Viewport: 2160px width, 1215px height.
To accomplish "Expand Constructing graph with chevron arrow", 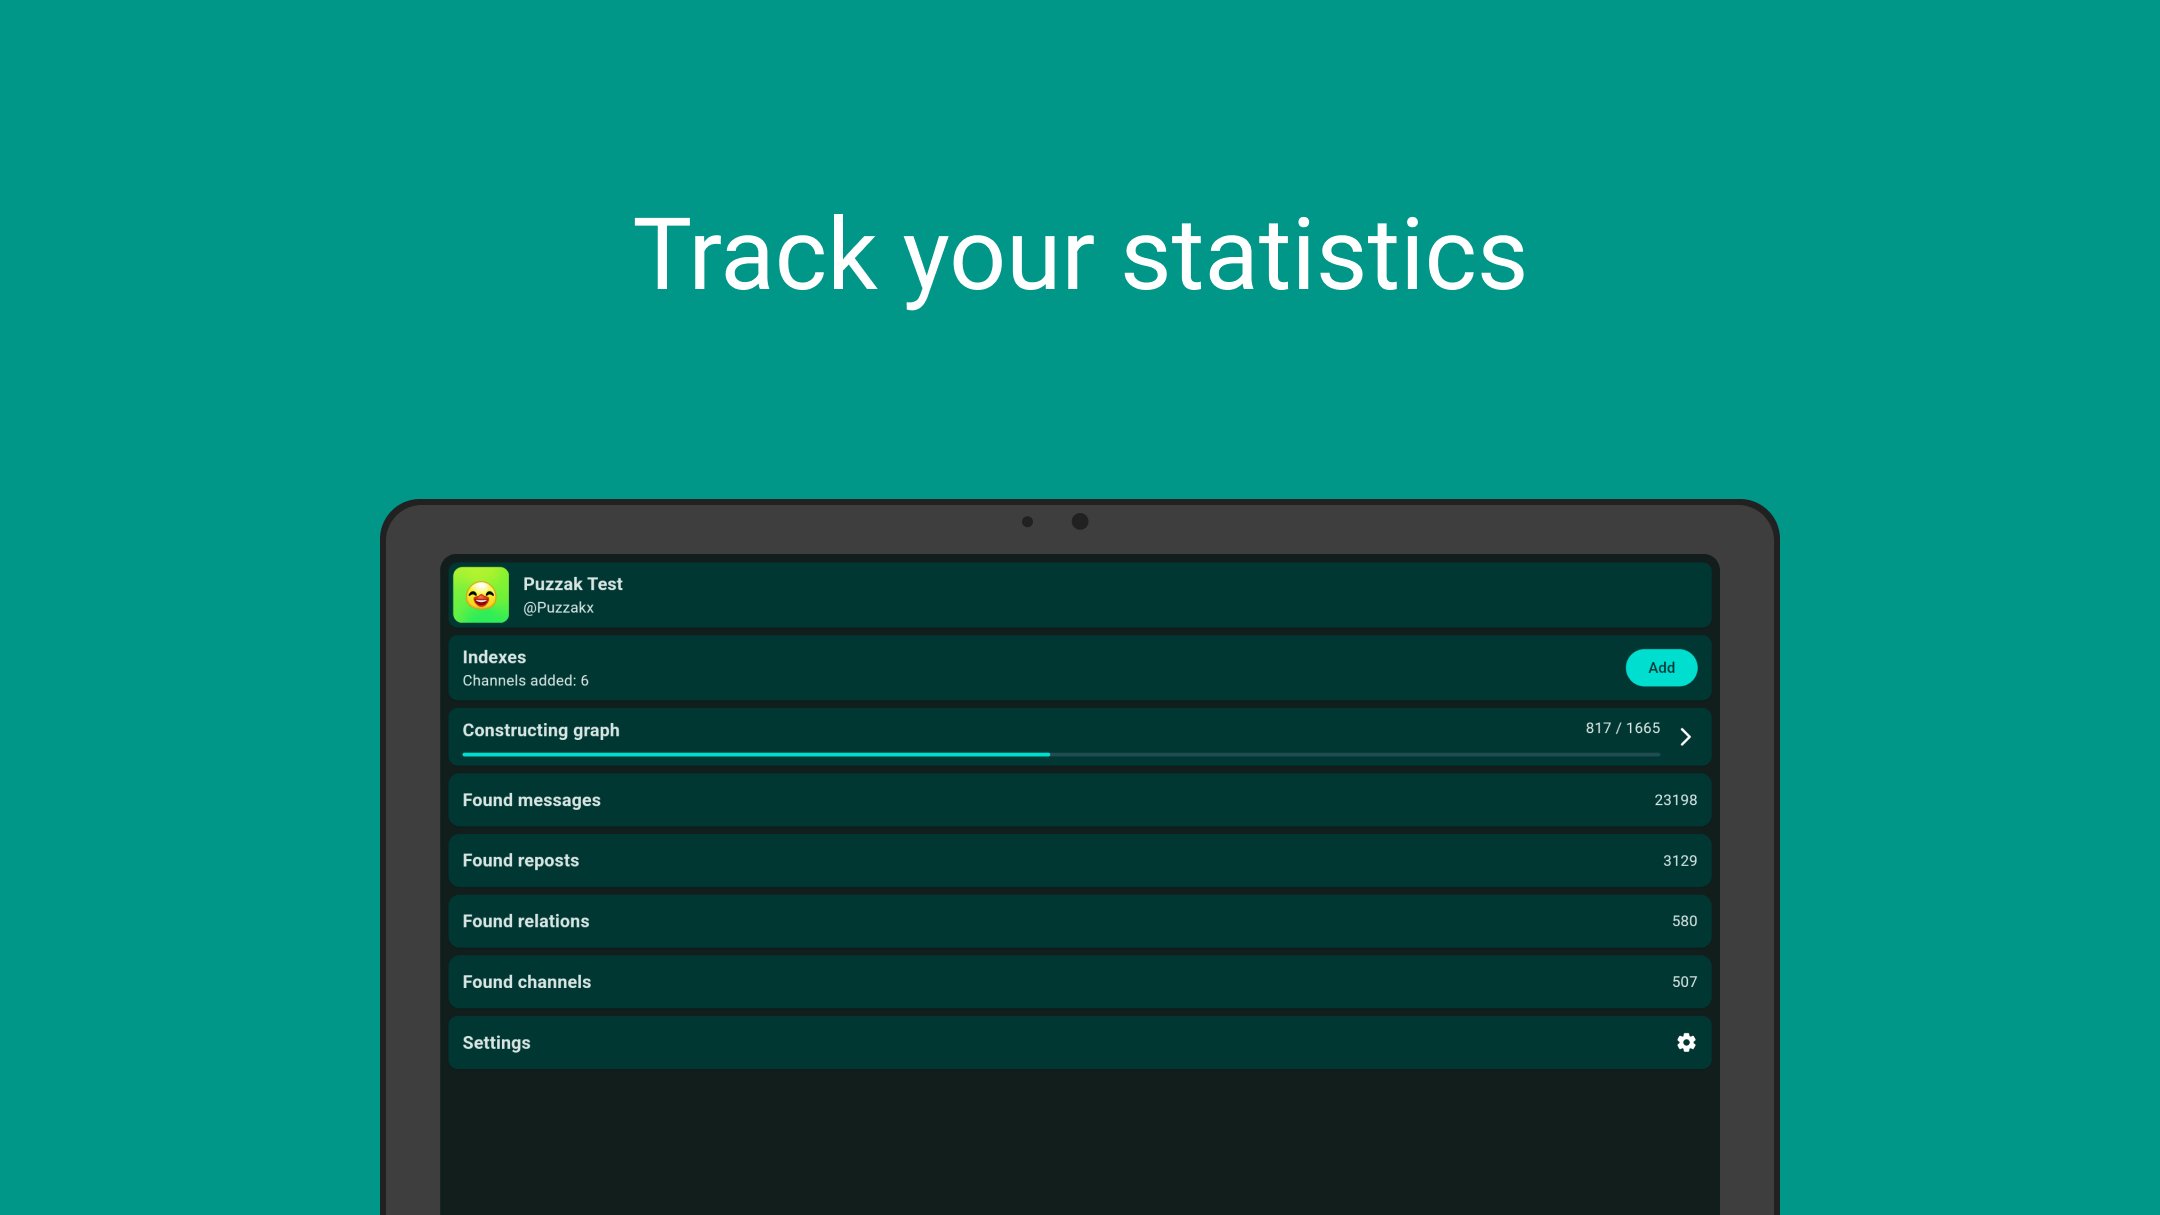I will click(1686, 737).
